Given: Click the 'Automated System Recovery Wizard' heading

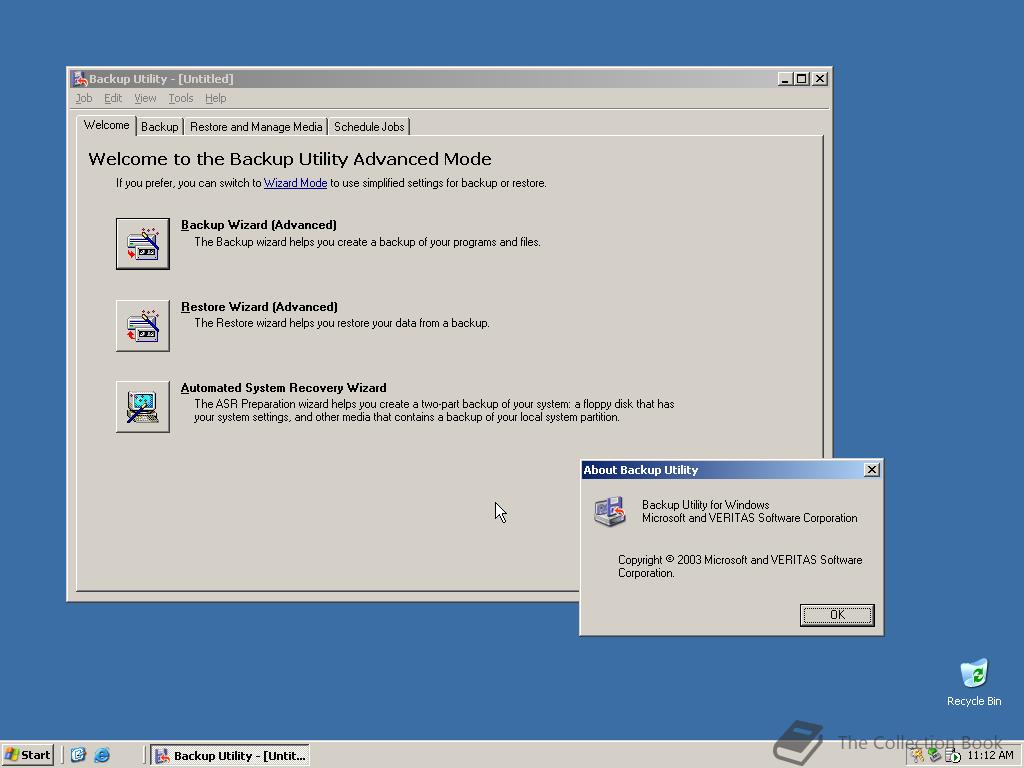Looking at the screenshot, I should 283,388.
